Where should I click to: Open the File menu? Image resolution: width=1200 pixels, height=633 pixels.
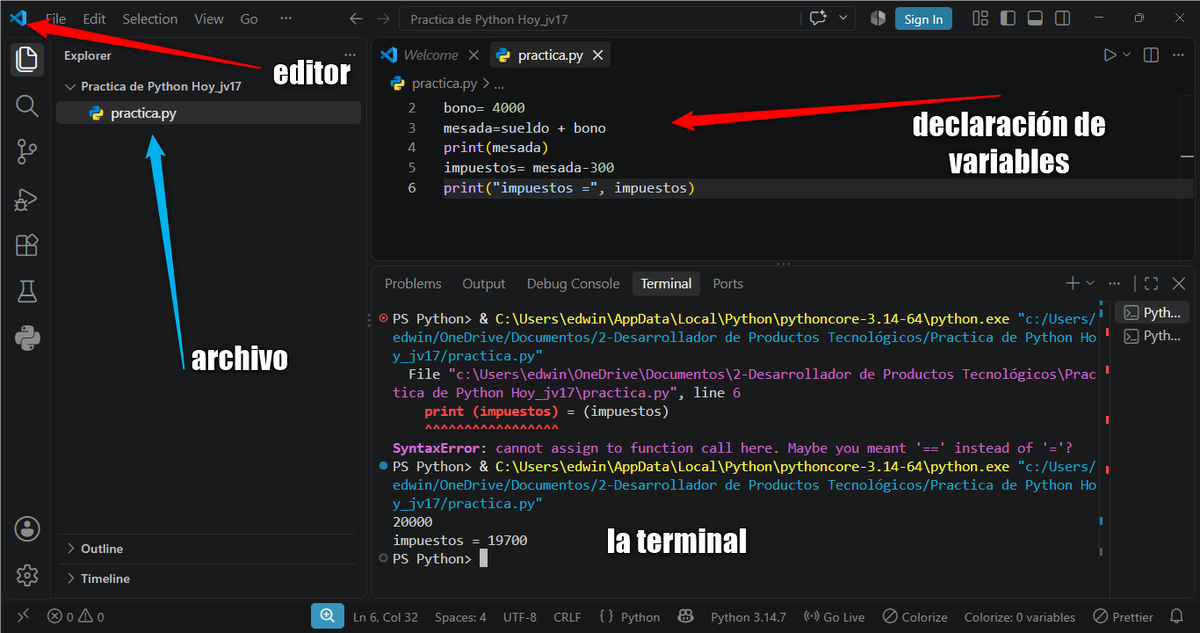(x=56, y=19)
